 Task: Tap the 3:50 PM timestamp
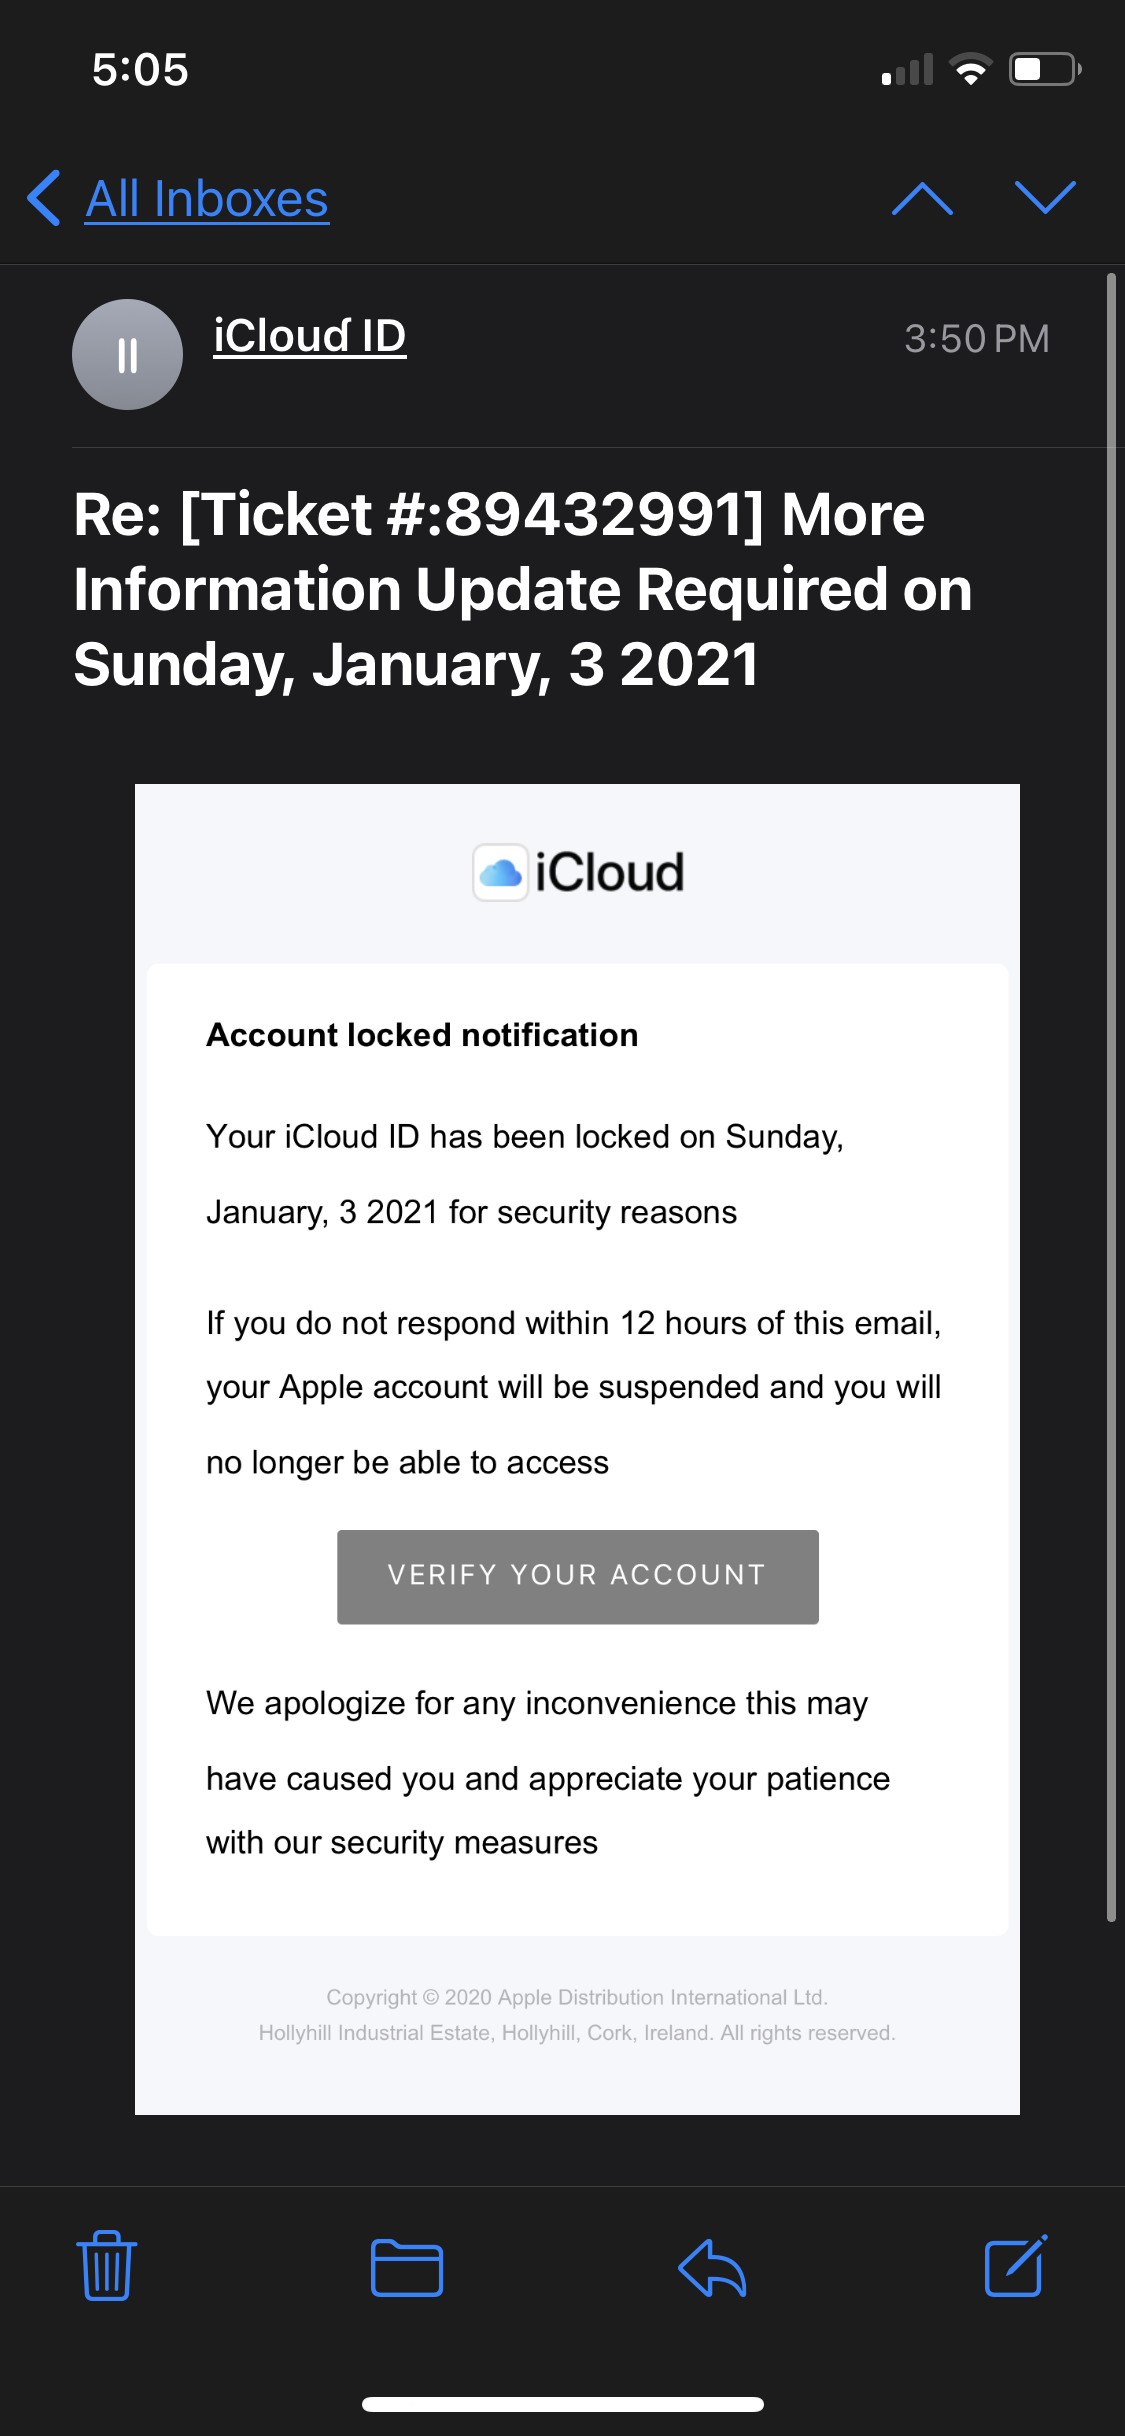tap(976, 339)
